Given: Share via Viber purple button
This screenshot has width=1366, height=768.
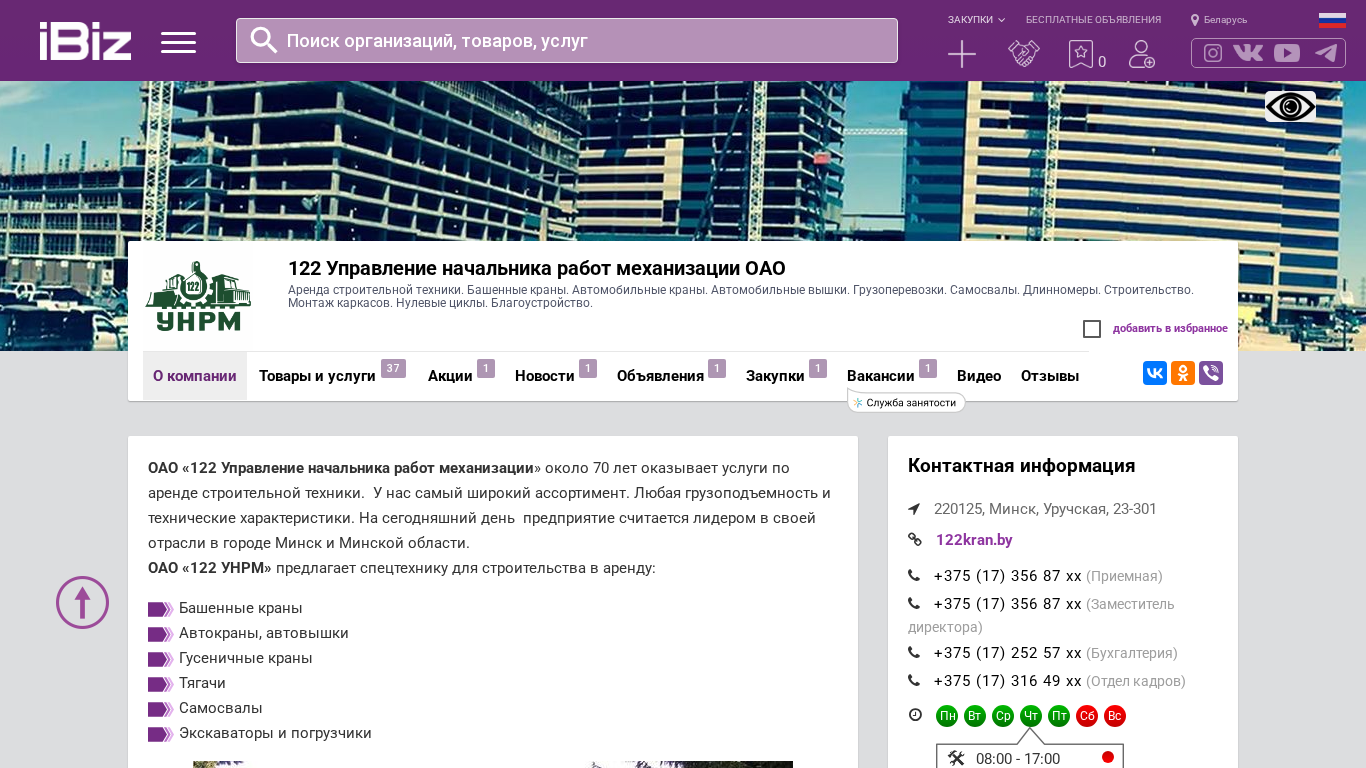Looking at the screenshot, I should point(1211,373).
